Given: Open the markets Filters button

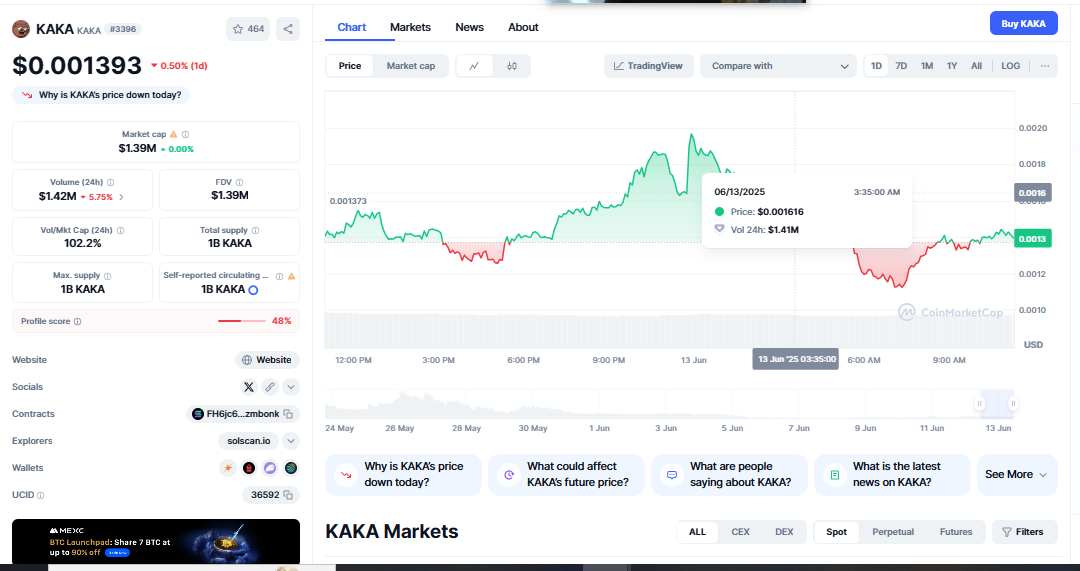Looking at the screenshot, I should [x=1024, y=532].
